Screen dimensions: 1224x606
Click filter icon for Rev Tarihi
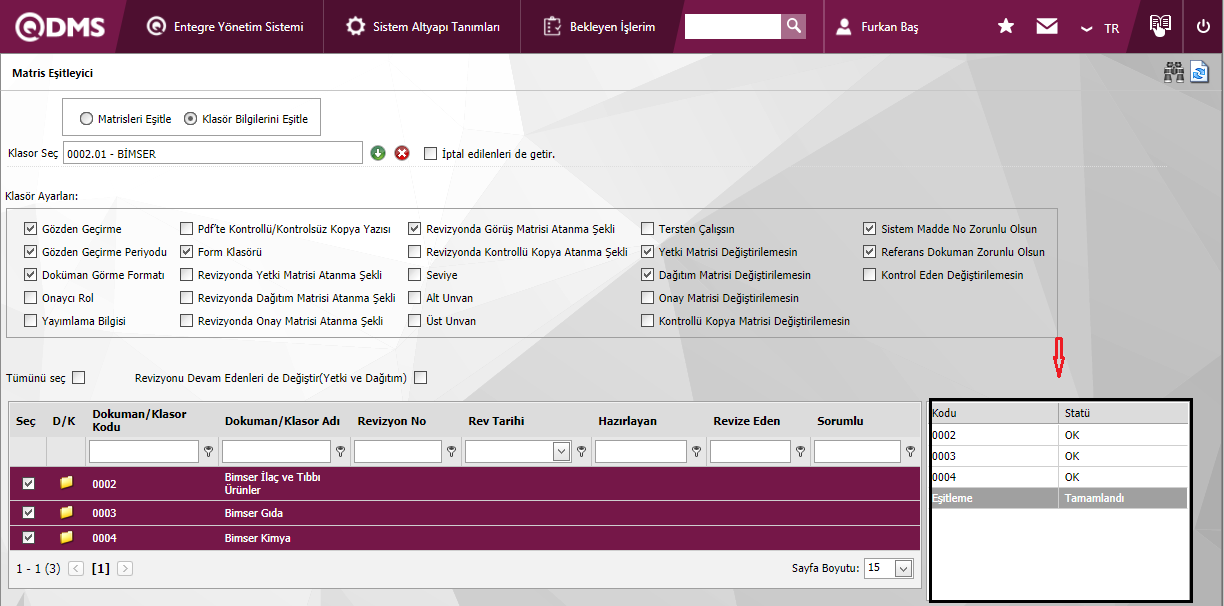(582, 452)
